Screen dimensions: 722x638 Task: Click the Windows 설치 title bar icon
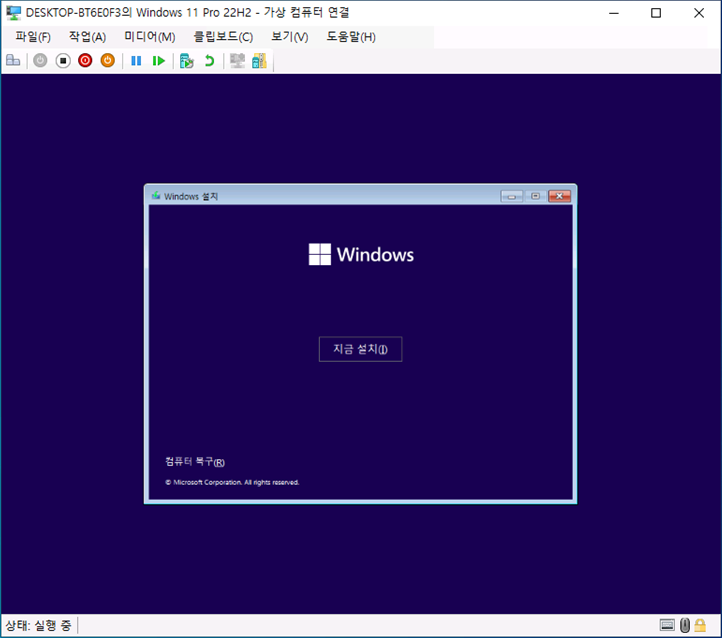point(156,196)
